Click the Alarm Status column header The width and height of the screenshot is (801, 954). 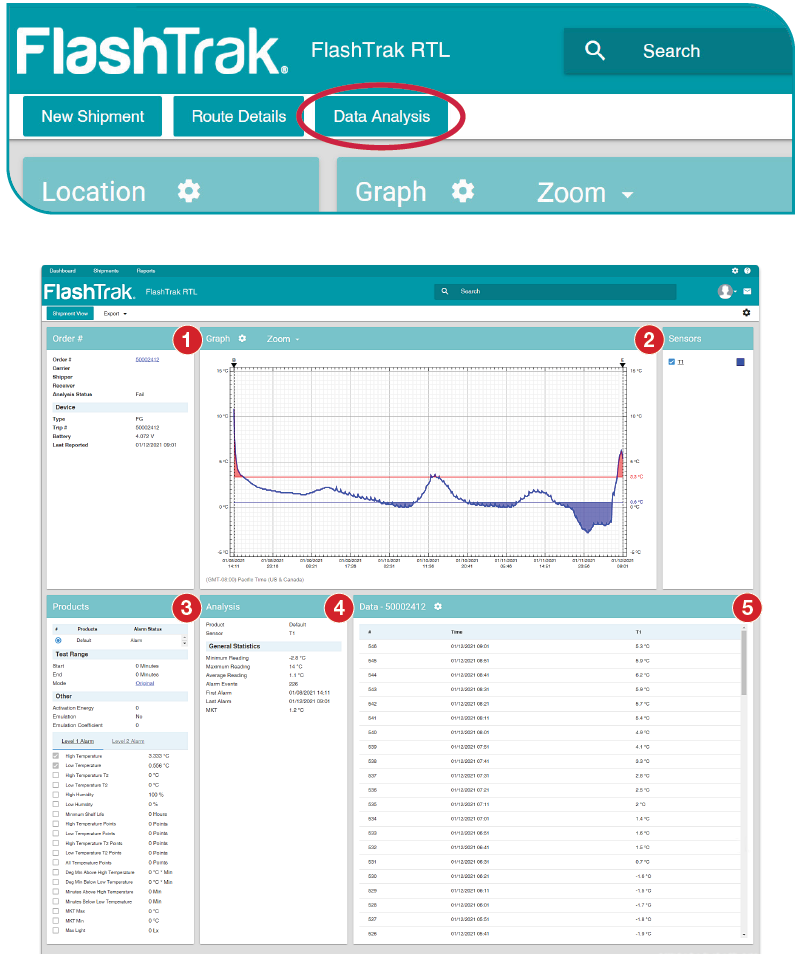coord(148,629)
